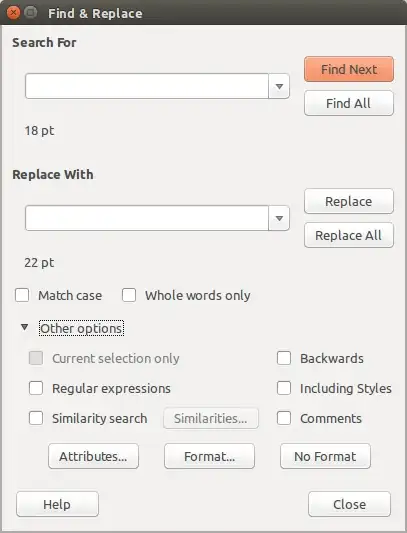407x533 pixels.
Task: Open the Attributes... dialog
Action: point(94,456)
